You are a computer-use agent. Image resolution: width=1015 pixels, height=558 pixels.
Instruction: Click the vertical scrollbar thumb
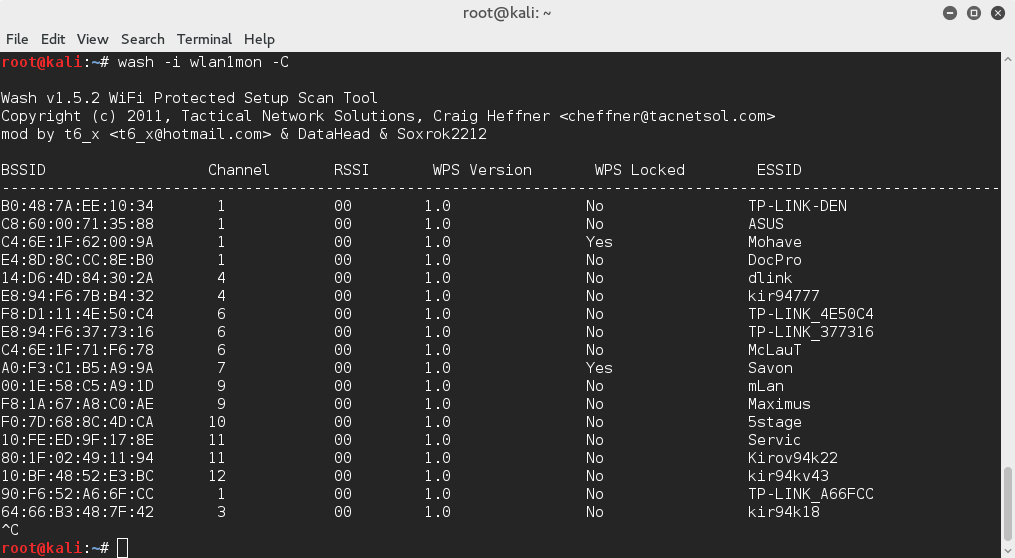tap(1007, 510)
